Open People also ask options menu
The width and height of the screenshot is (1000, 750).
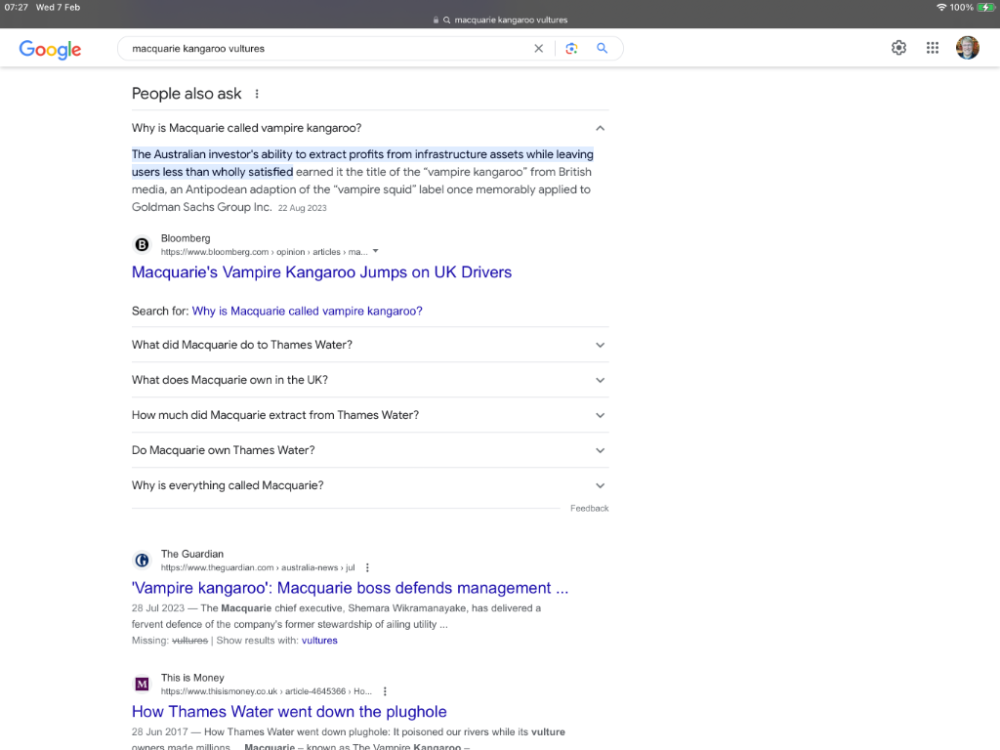tap(257, 94)
